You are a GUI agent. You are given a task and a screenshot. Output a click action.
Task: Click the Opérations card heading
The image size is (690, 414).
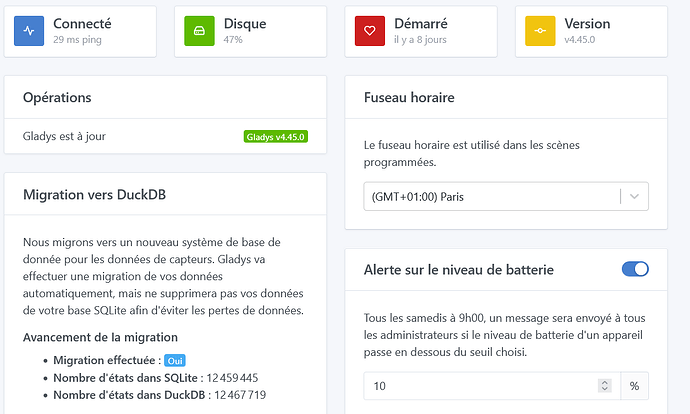pos(57,97)
